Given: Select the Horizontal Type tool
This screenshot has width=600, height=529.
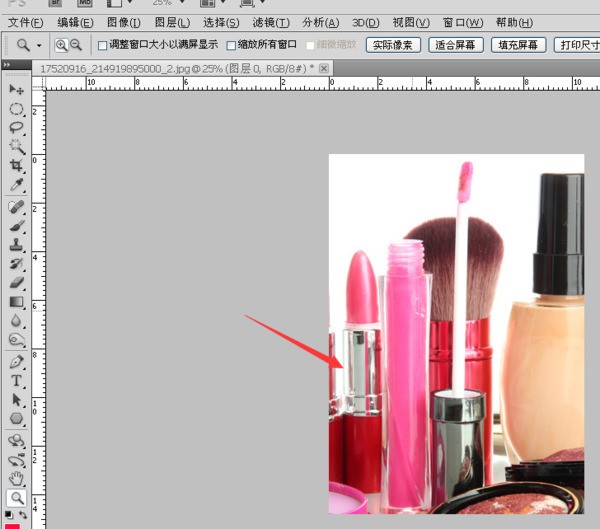Looking at the screenshot, I should (17, 381).
